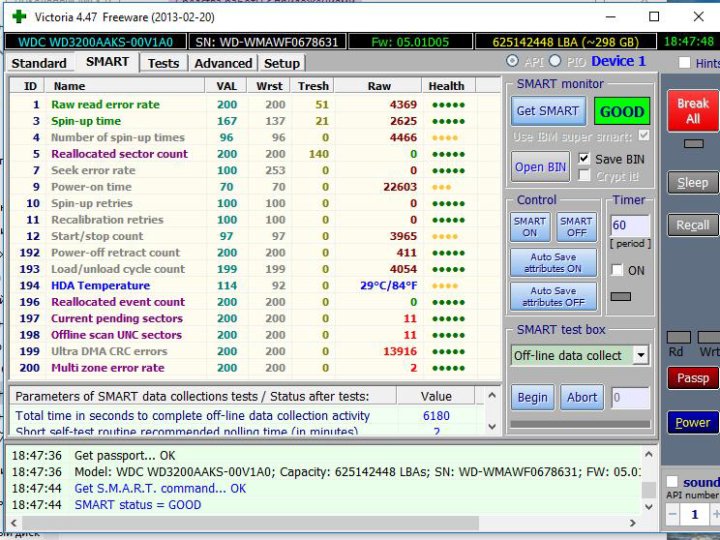This screenshot has height=540, width=720.
Task: Enable the Hints checkbox
Action: click(x=684, y=63)
